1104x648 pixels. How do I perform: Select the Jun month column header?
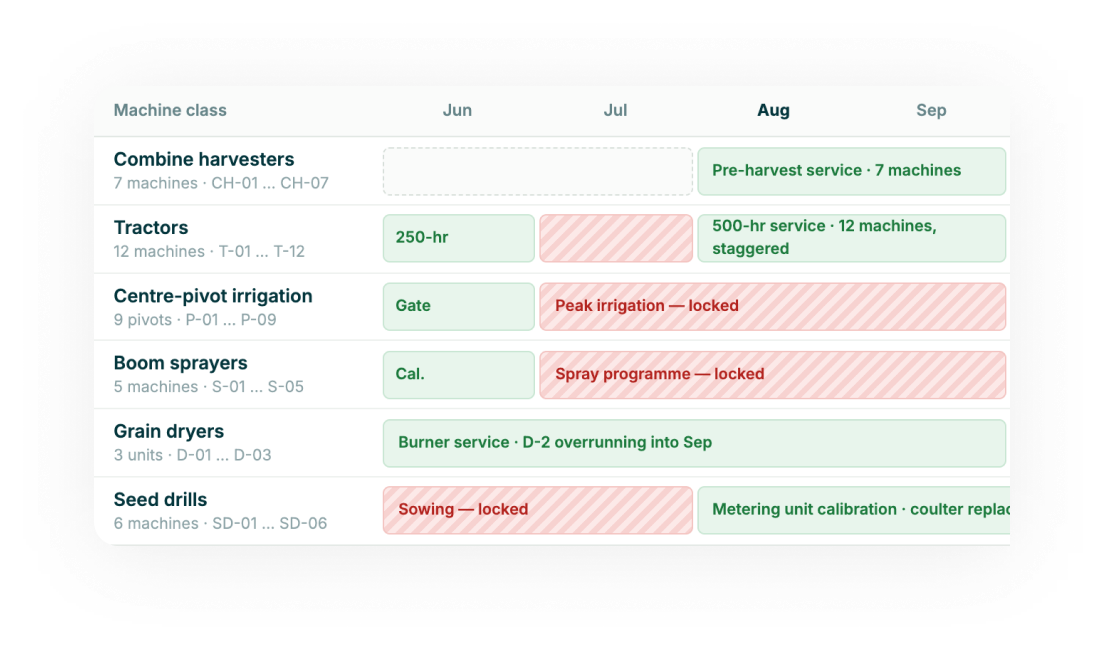click(457, 111)
